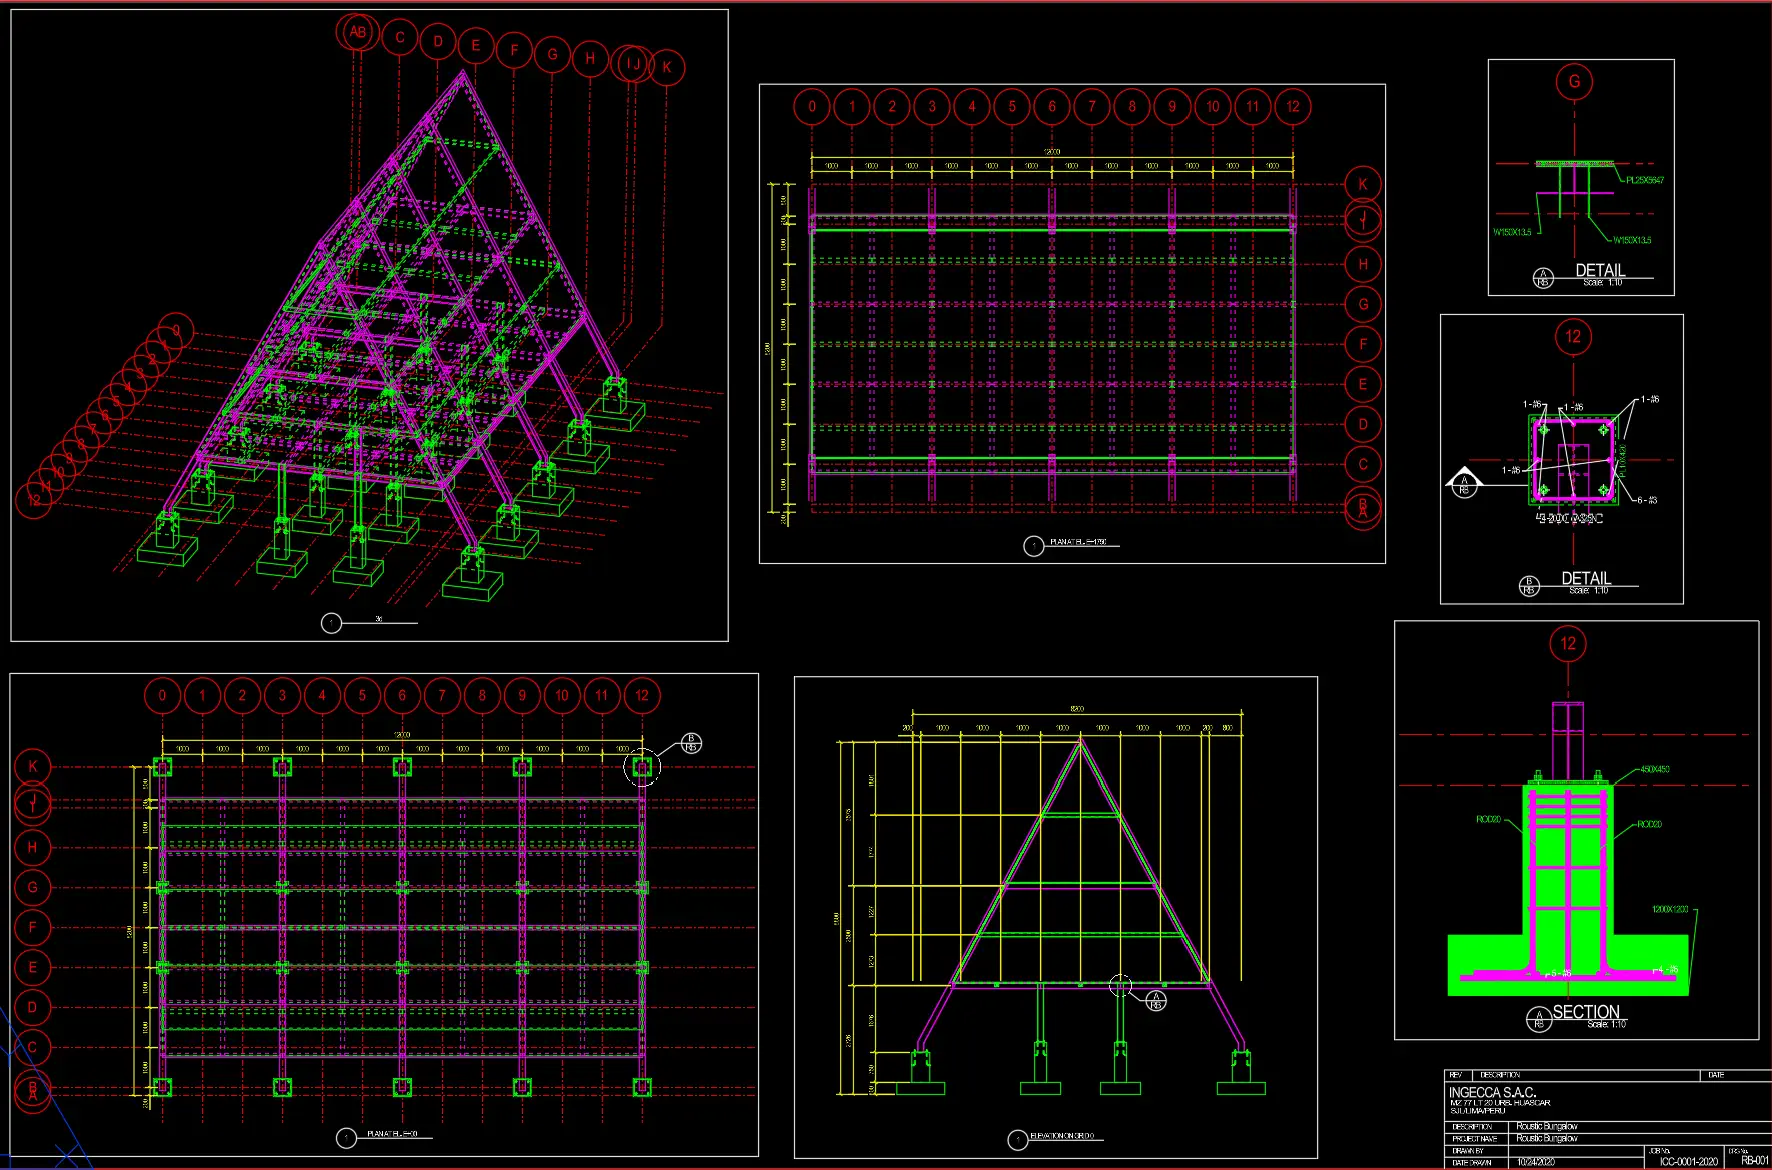Select grid bubble C in the isometric view

coord(400,38)
